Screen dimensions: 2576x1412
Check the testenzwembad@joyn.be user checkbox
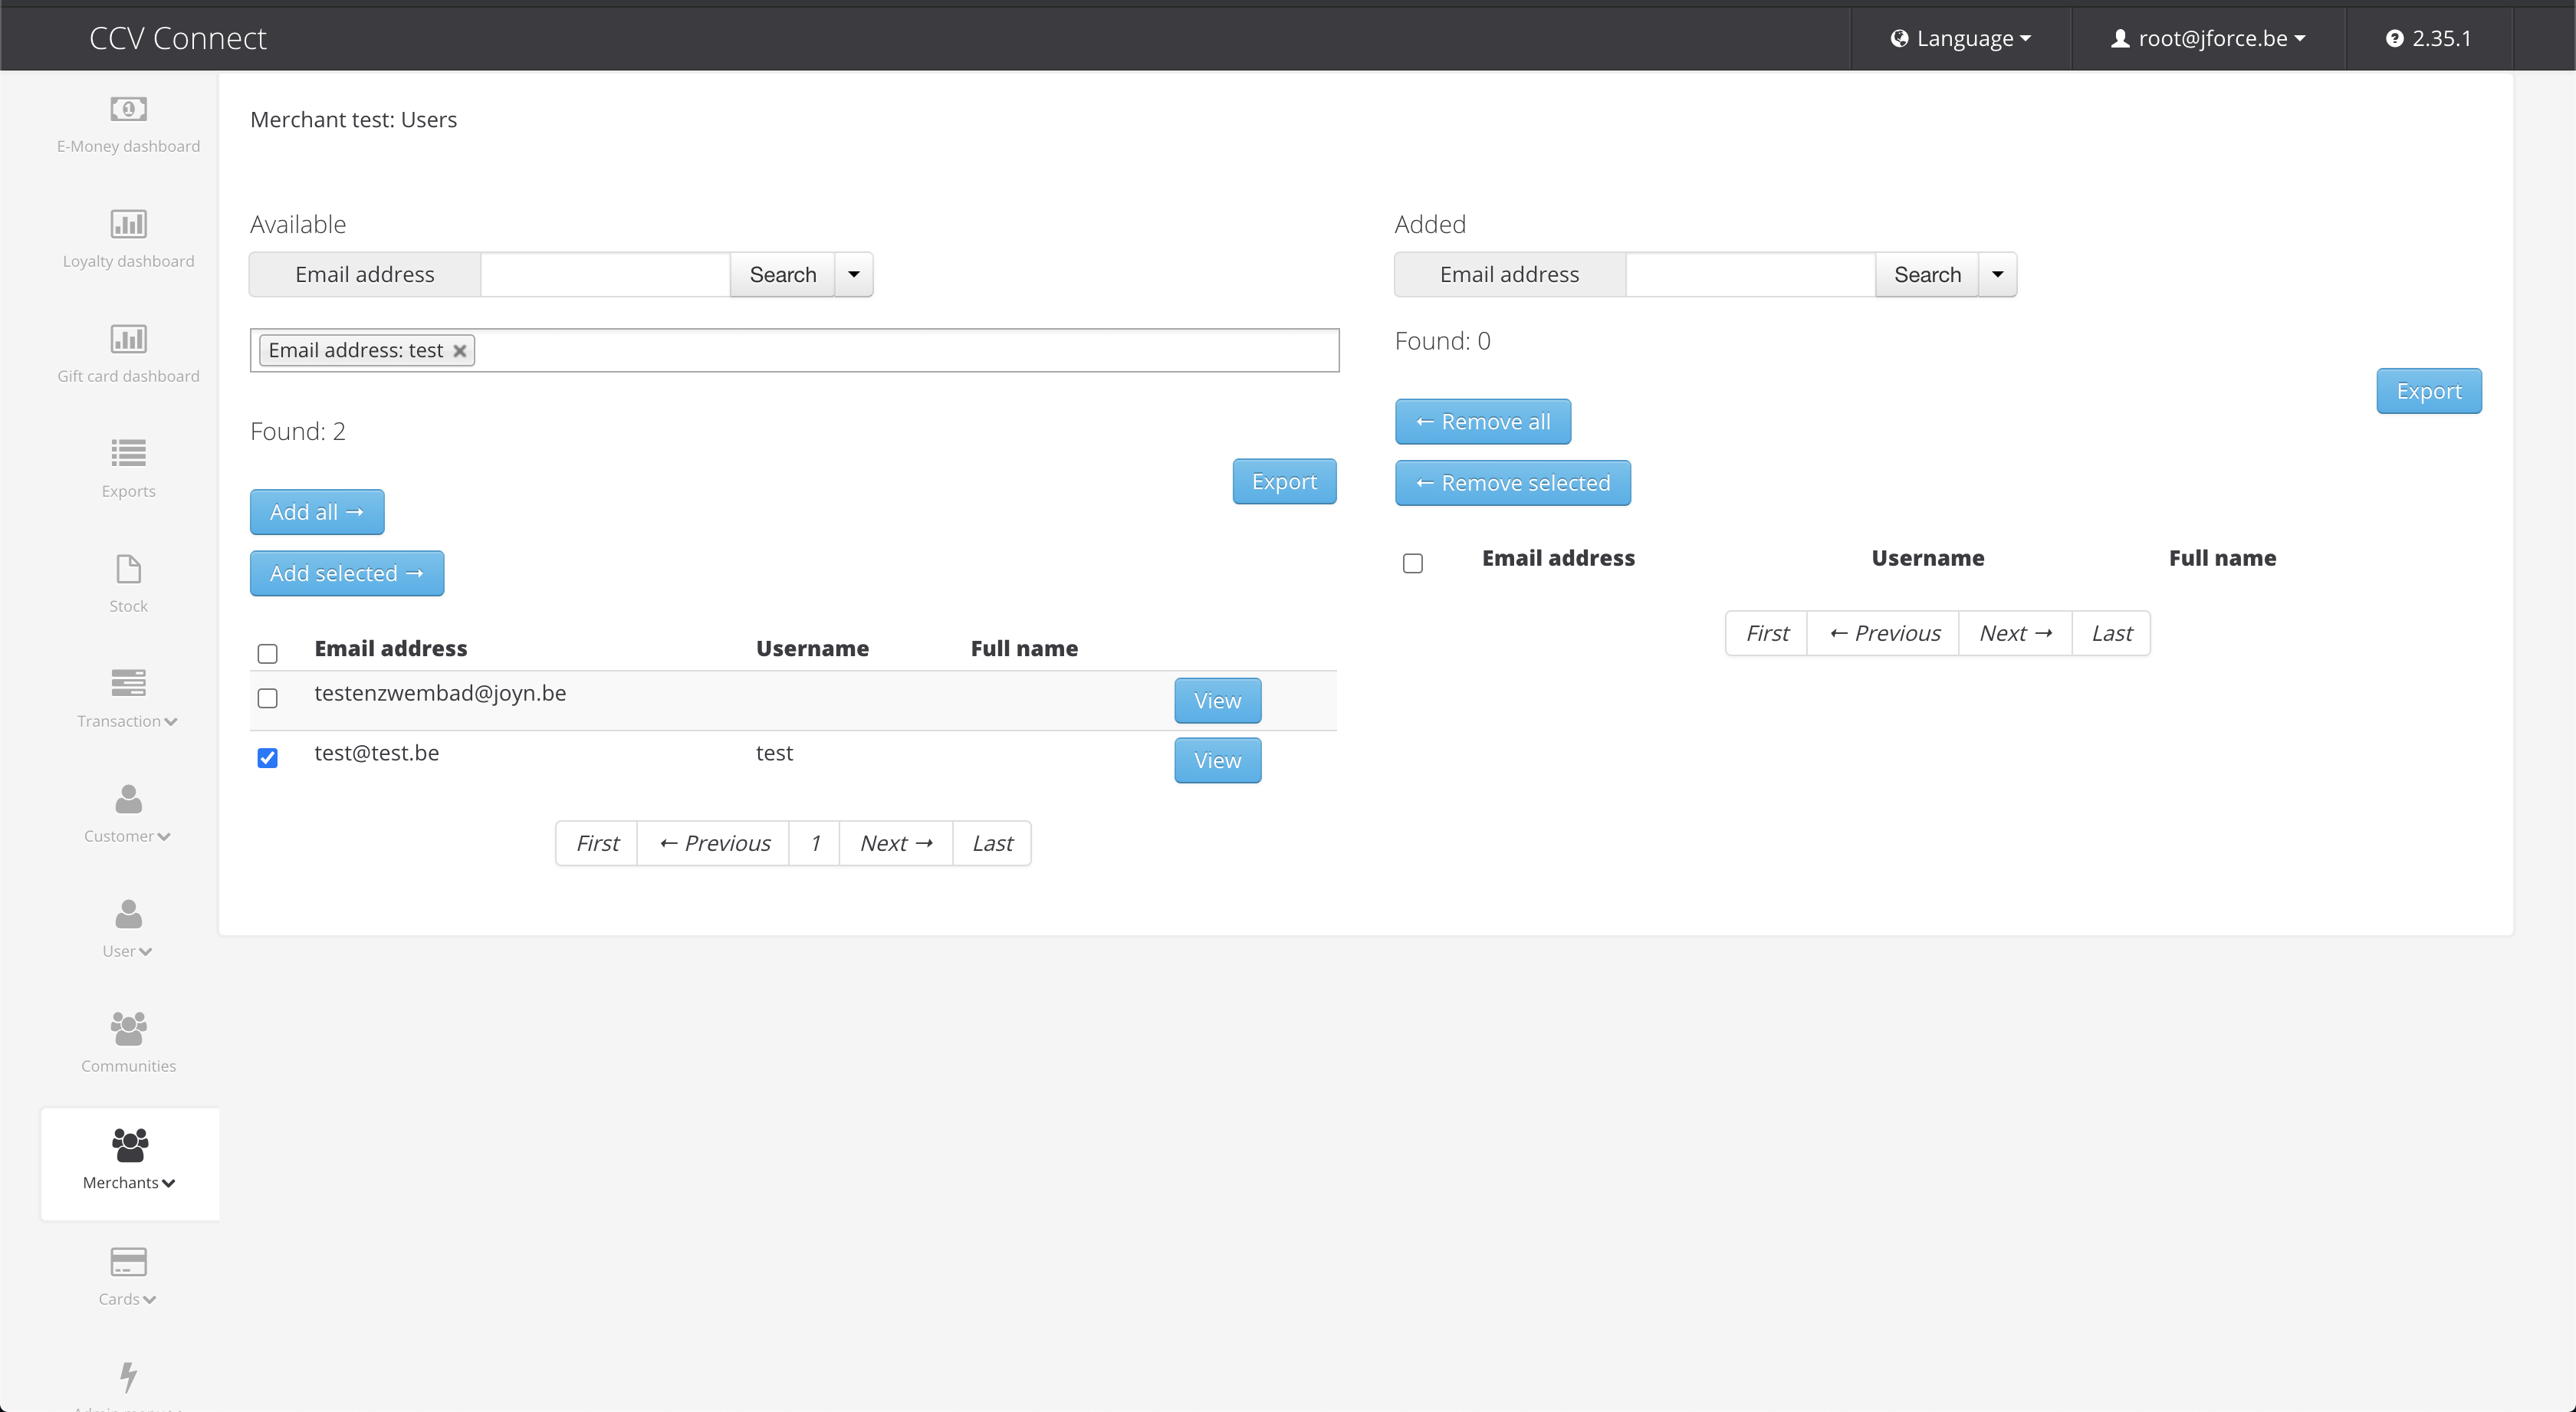coord(267,698)
